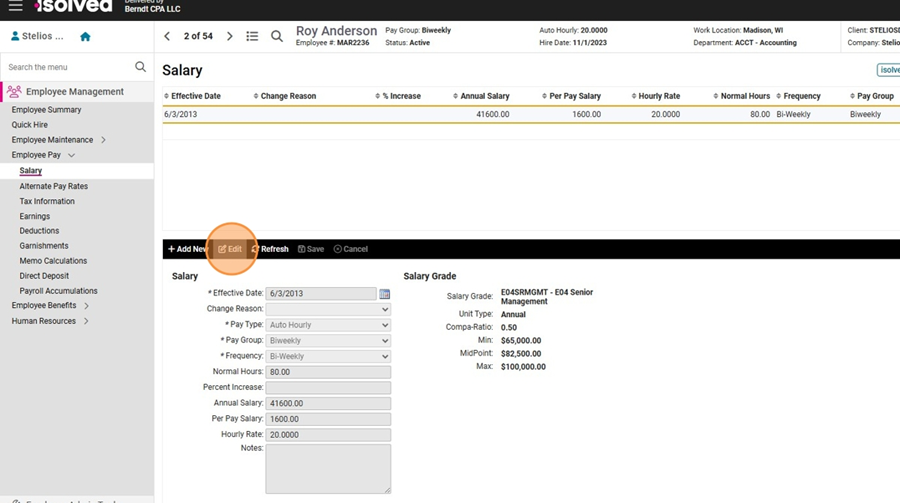Click the Refresh button

coord(270,249)
